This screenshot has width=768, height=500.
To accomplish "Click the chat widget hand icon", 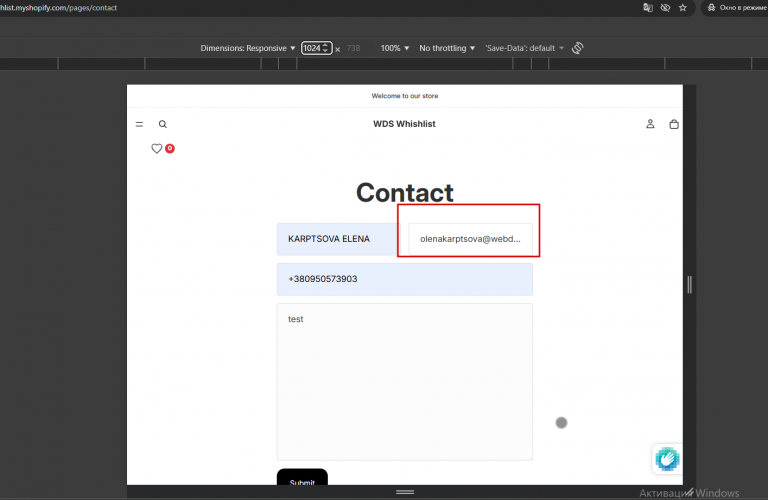I will [x=667, y=459].
